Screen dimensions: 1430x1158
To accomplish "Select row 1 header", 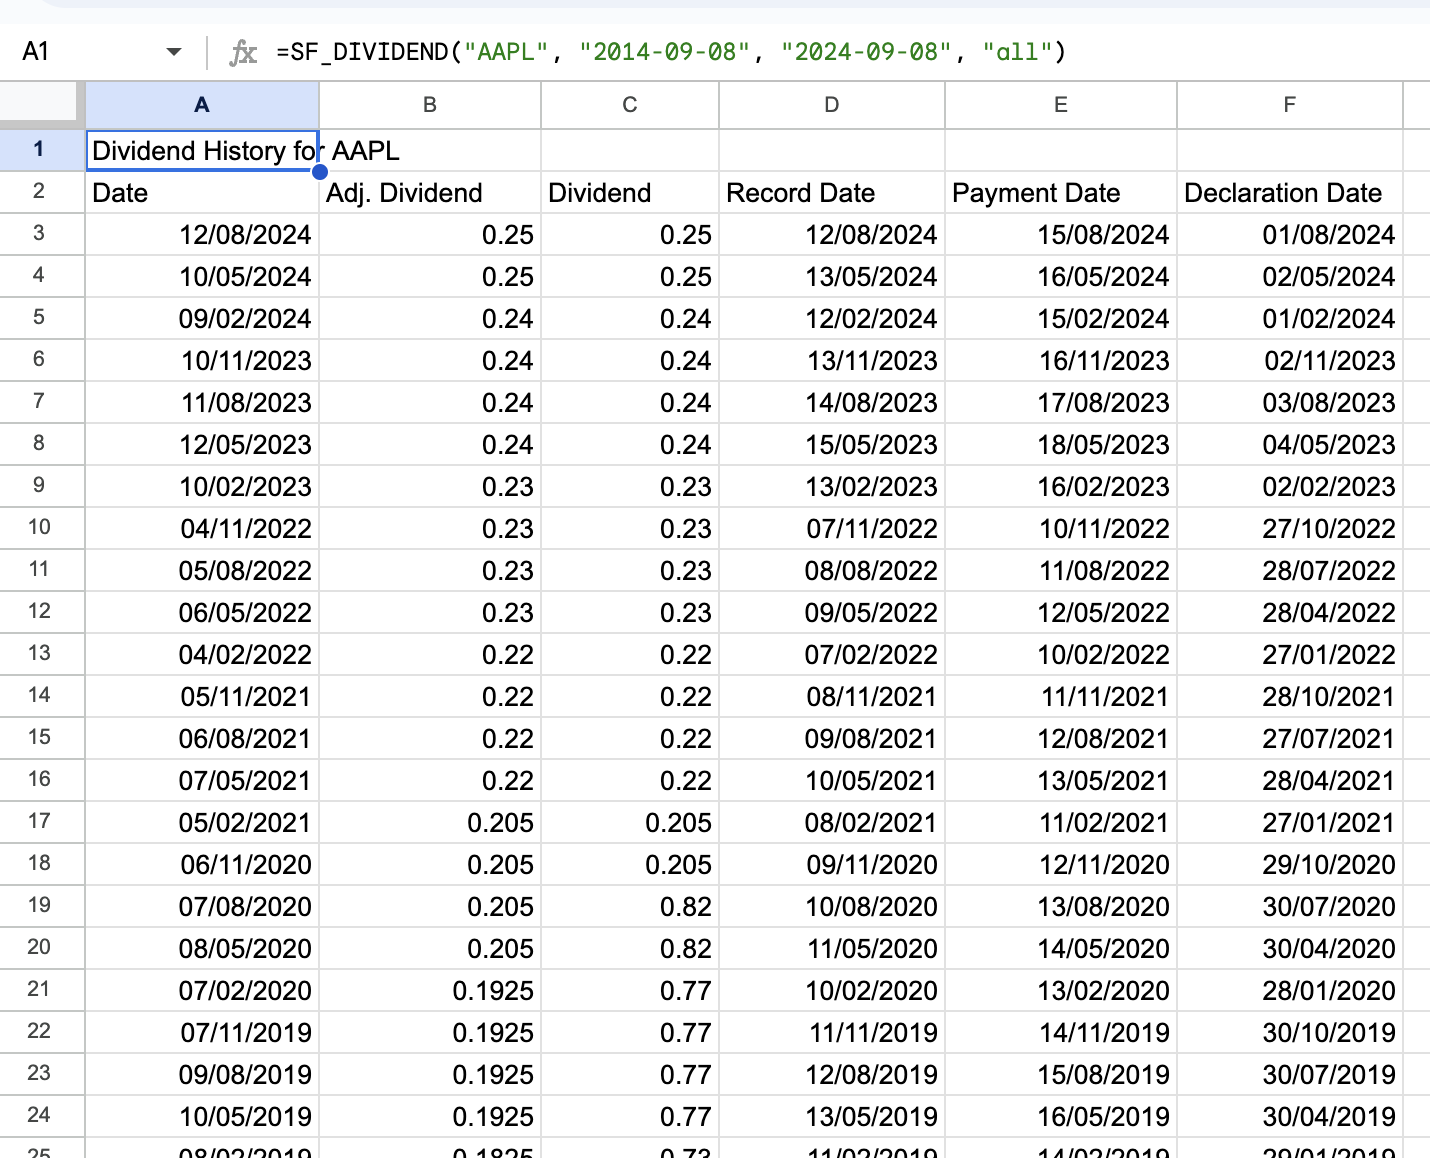I will click(39, 149).
